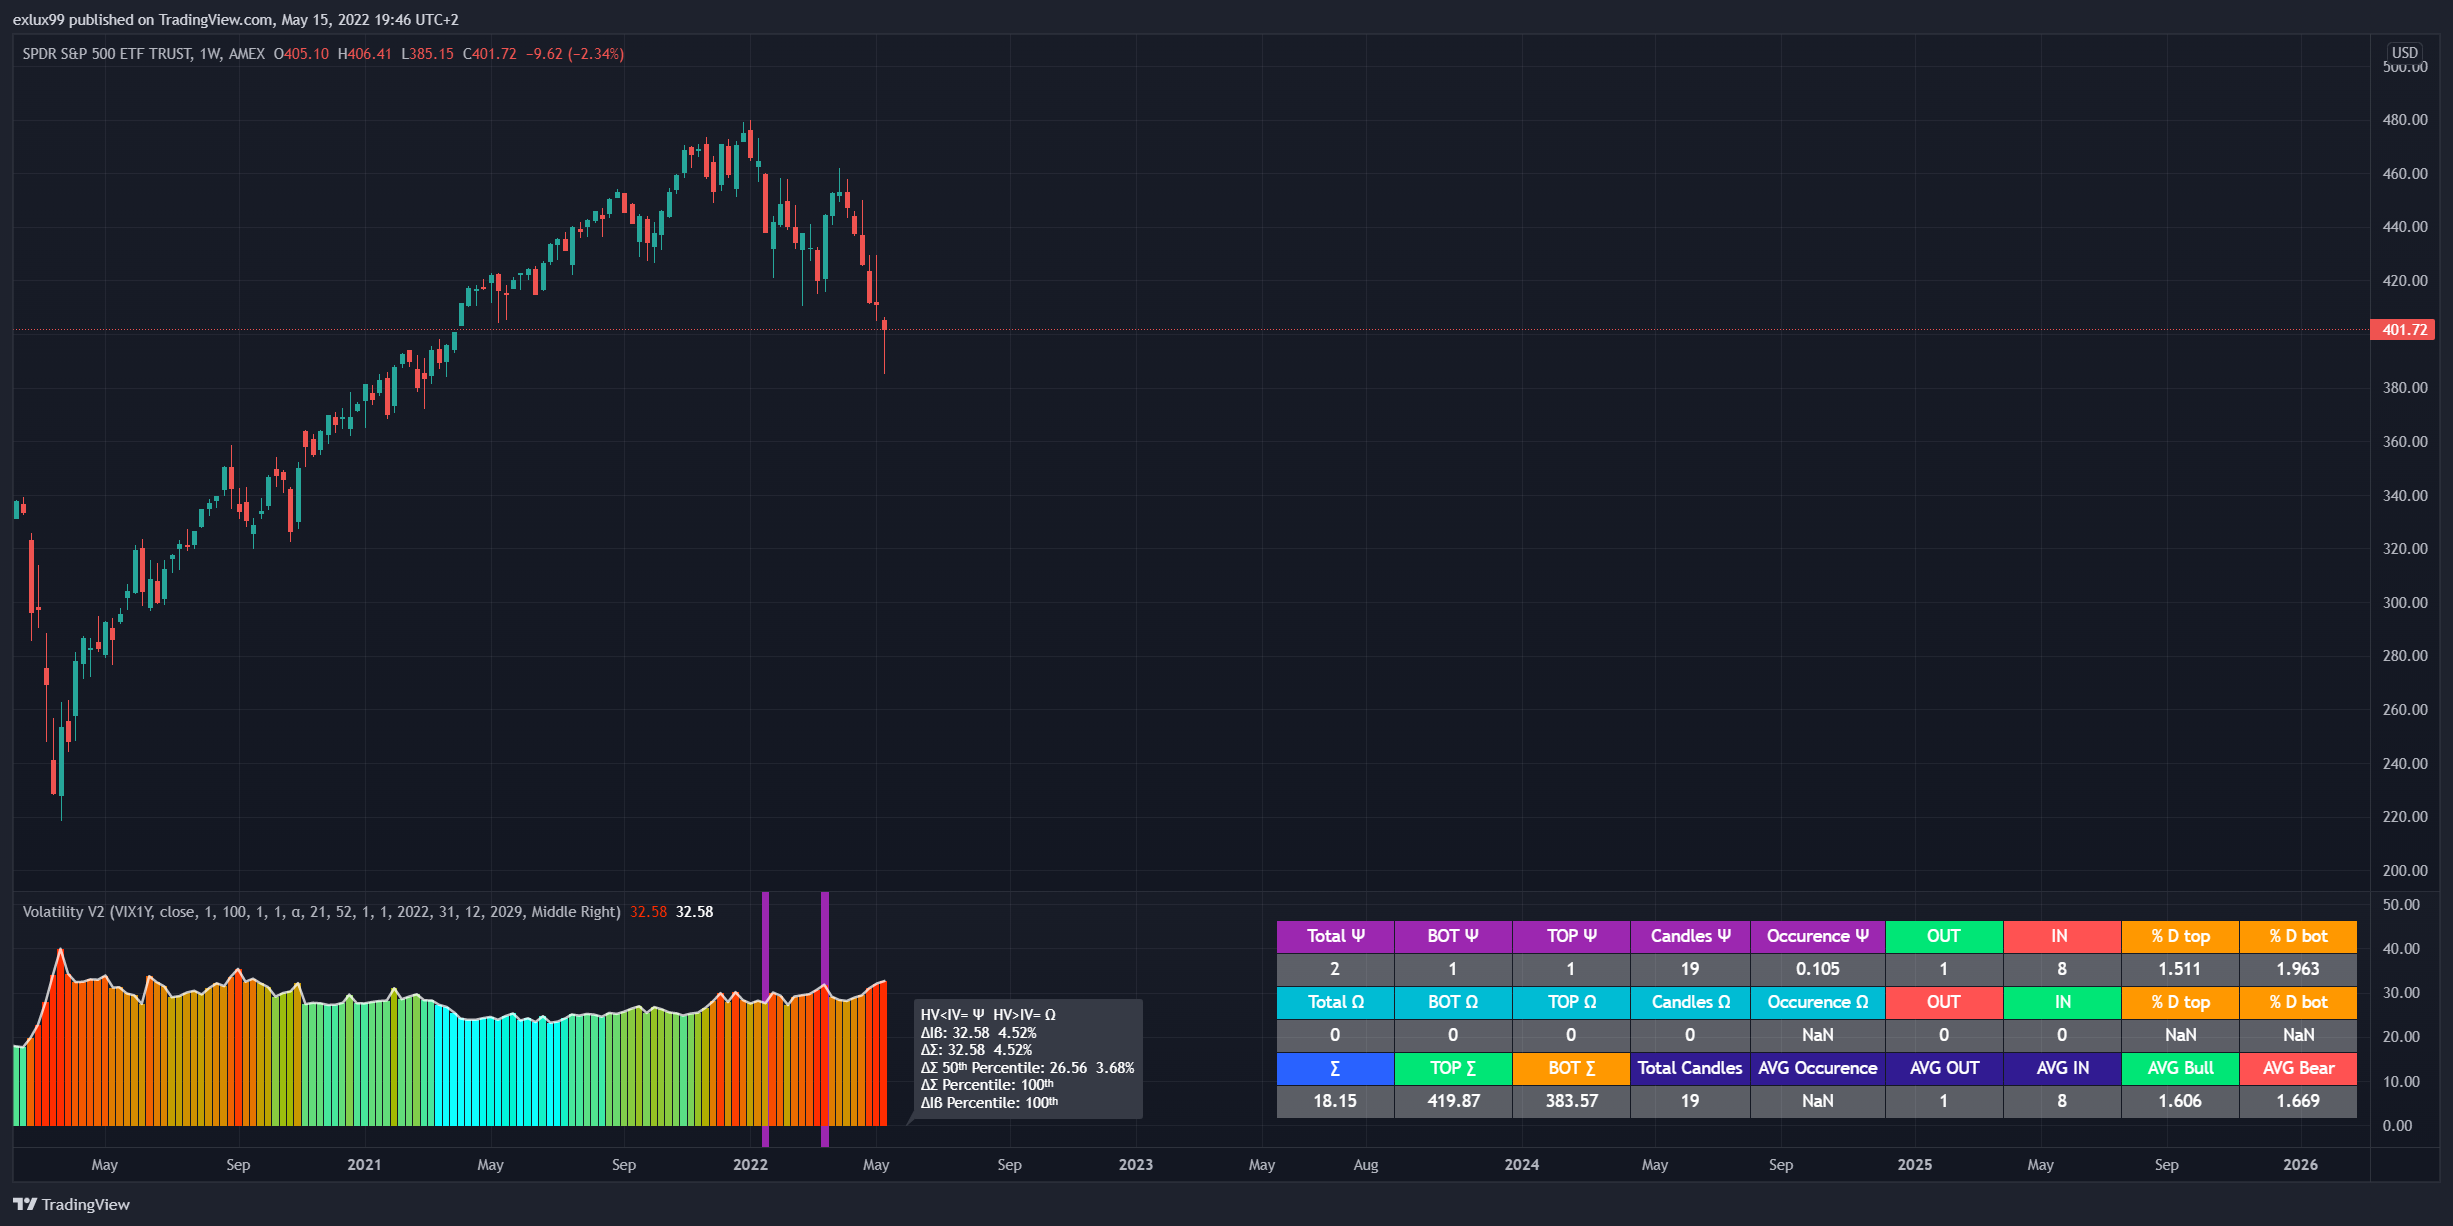Click the AVG IN header cell
Viewport: 2453px width, 1226px height.
pyautogui.click(x=2062, y=1069)
